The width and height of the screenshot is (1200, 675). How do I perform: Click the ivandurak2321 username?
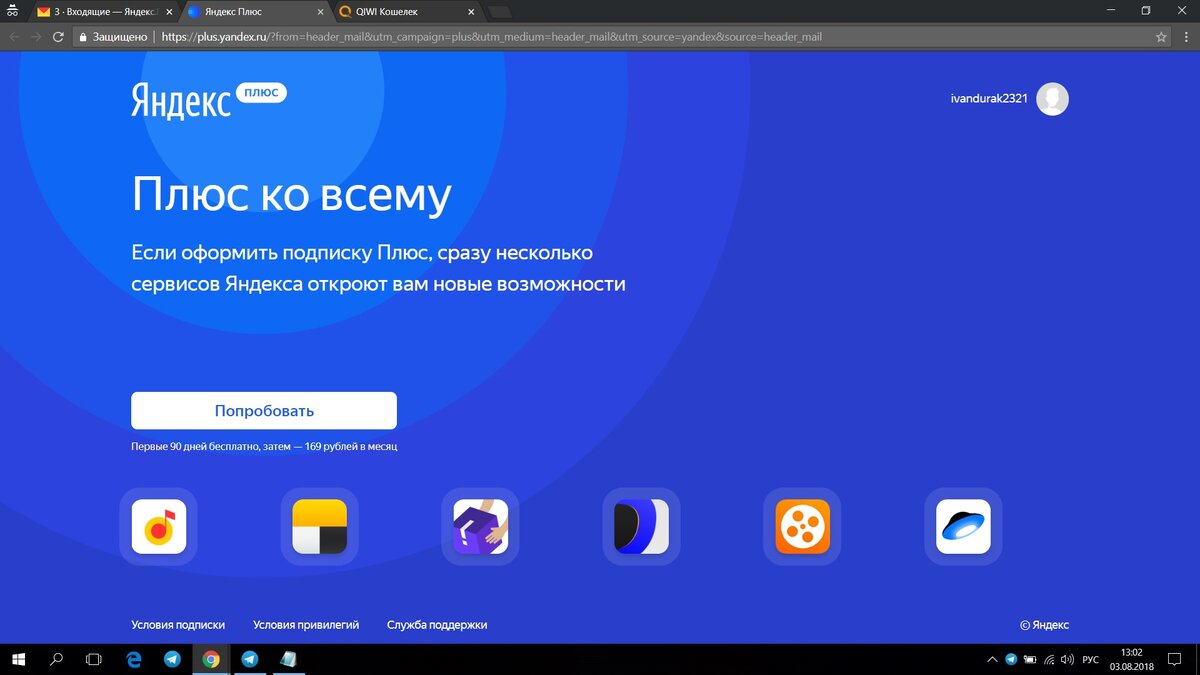pos(989,99)
